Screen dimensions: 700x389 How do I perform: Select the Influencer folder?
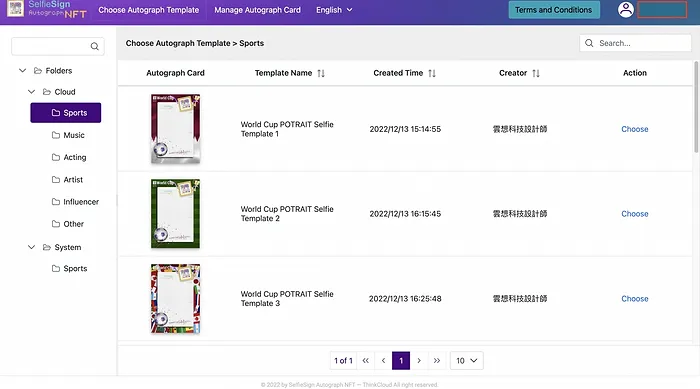pyautogui.click(x=75, y=202)
